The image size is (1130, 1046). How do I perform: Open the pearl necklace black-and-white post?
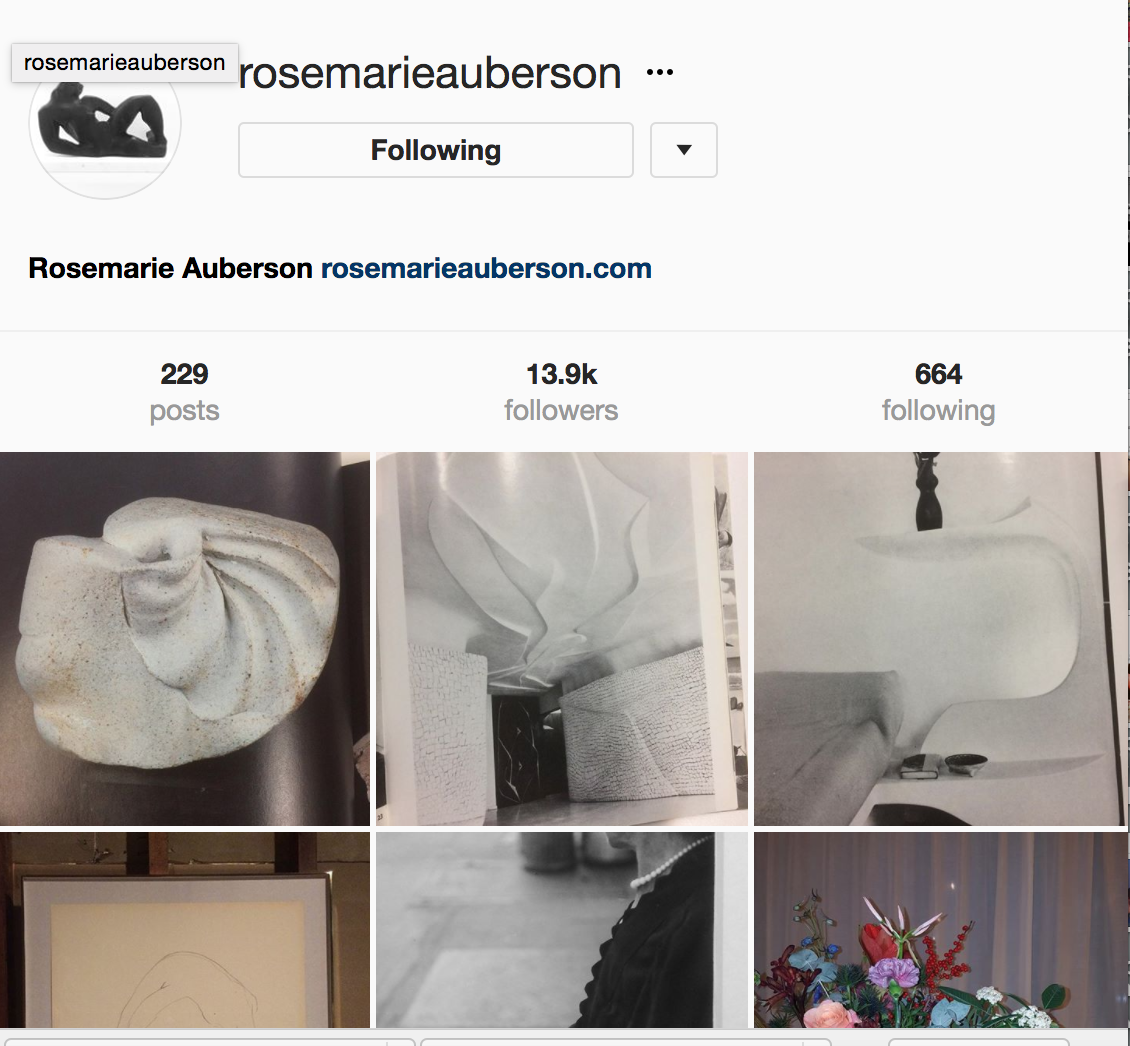pos(561,930)
